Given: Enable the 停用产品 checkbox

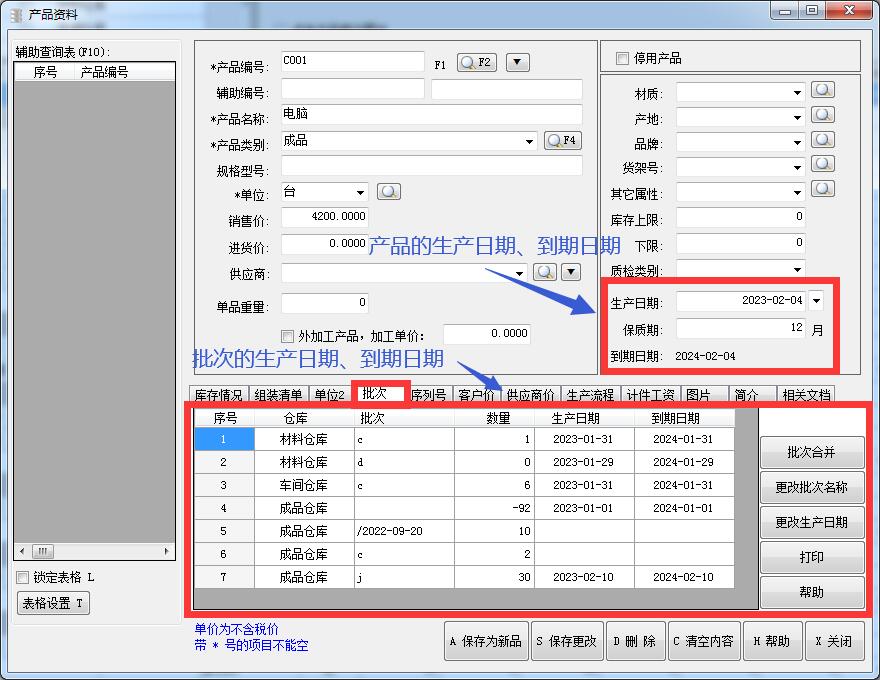Looking at the screenshot, I should (x=623, y=58).
